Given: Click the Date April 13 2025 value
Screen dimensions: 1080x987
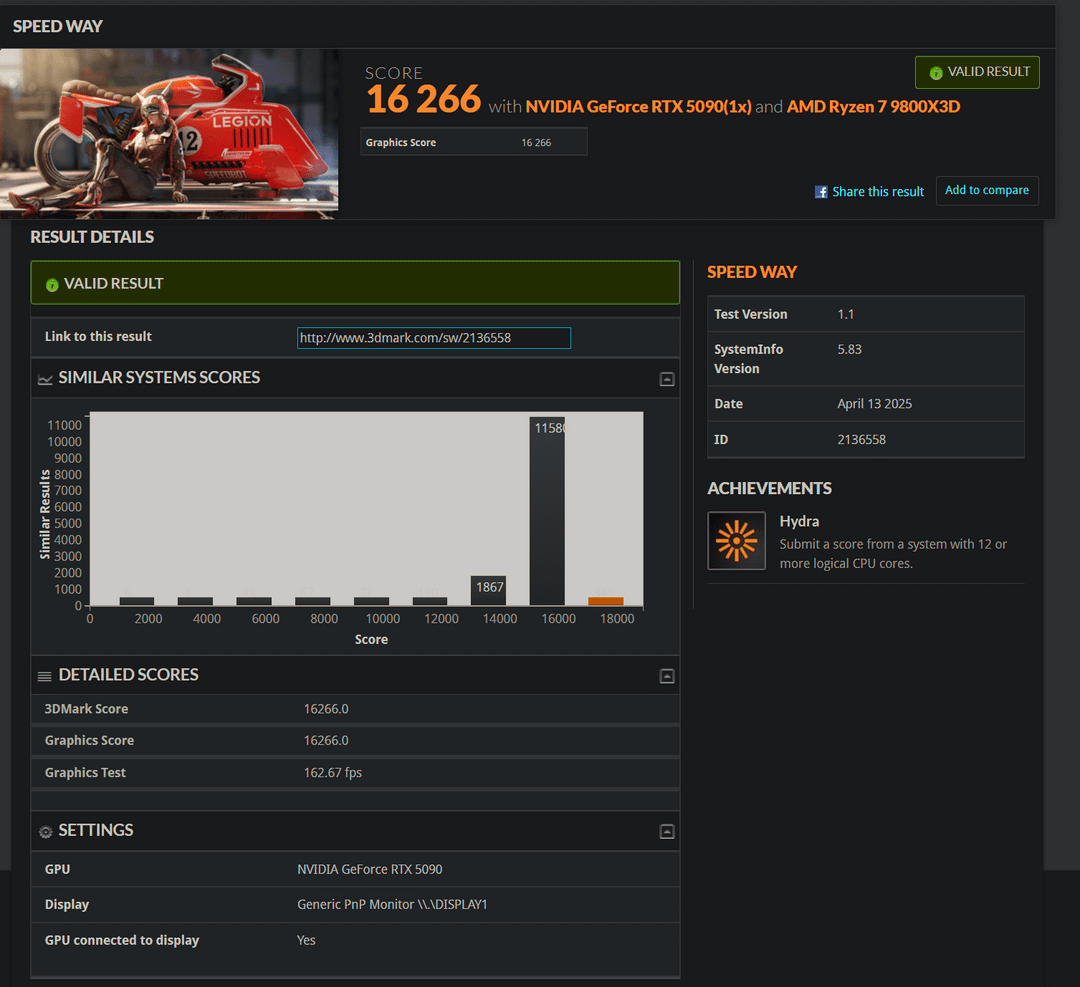Looking at the screenshot, I should (x=874, y=404).
